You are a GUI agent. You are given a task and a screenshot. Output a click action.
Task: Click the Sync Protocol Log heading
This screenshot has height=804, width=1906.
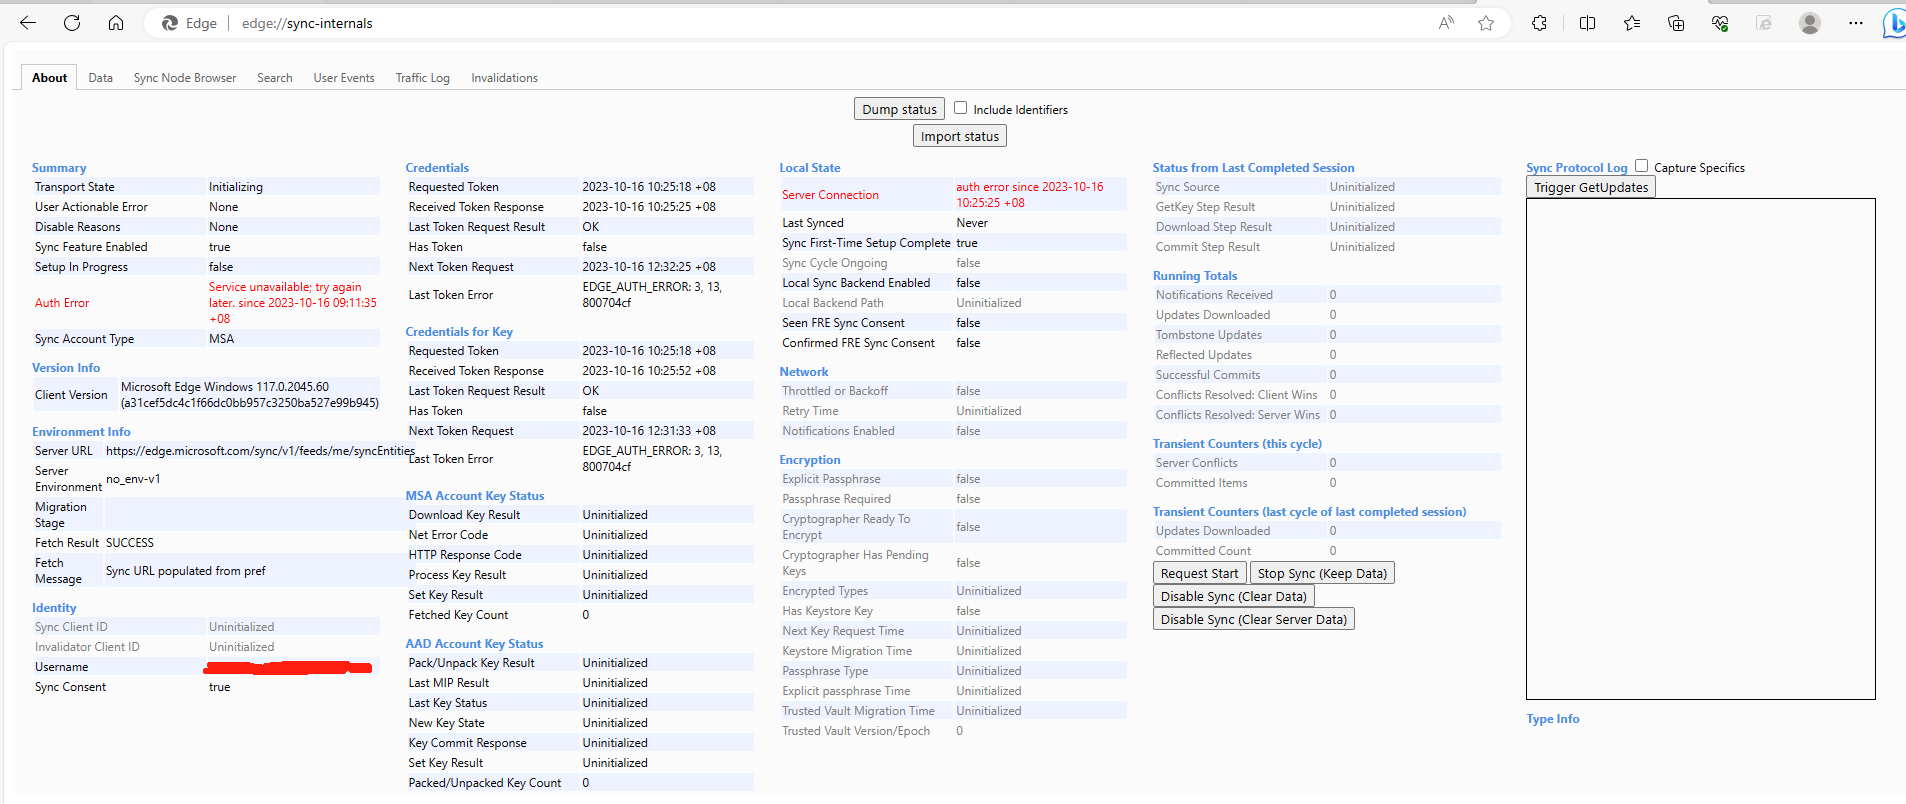[x=1576, y=167]
